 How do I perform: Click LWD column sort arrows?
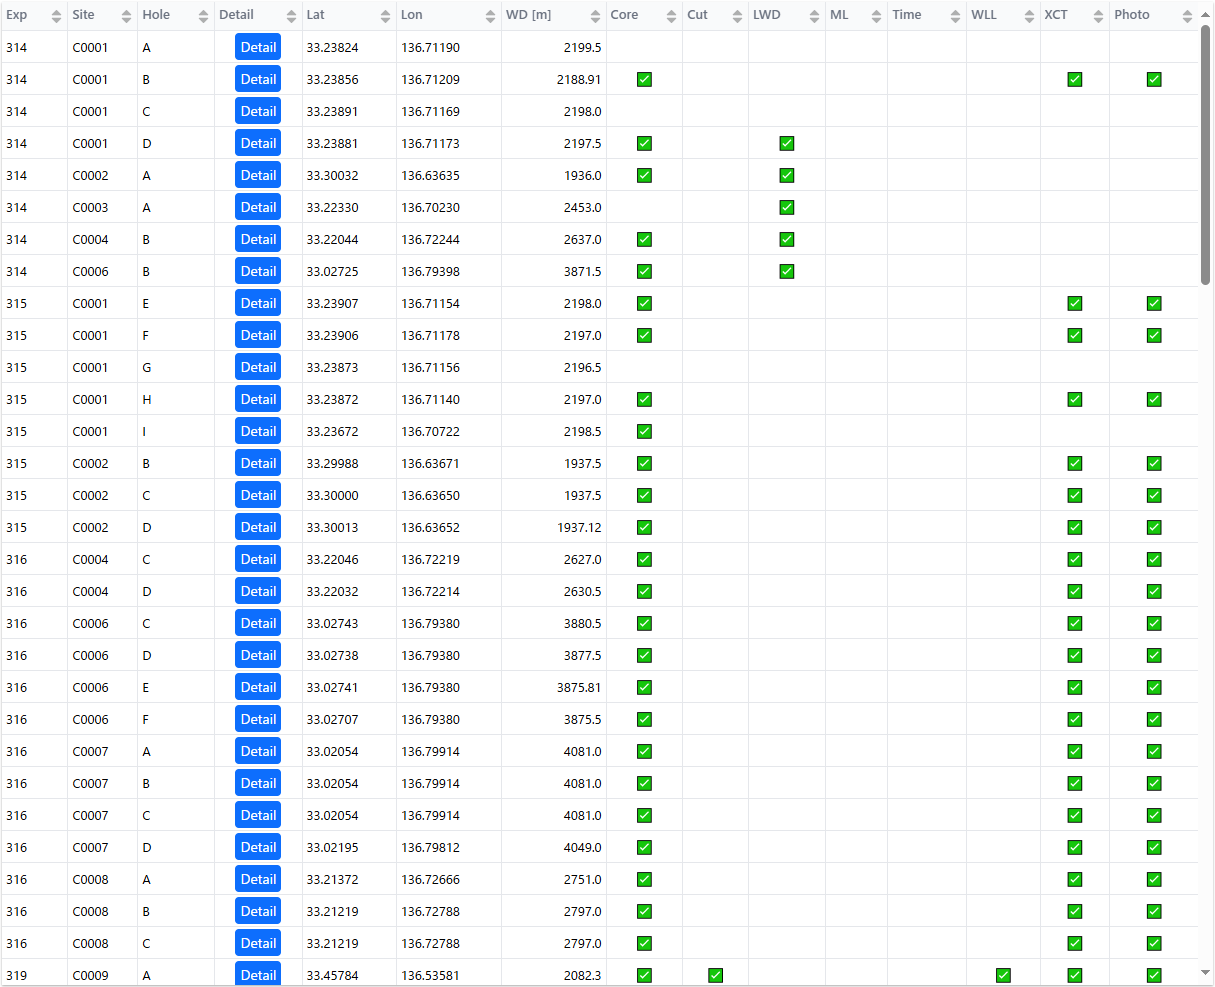[x=814, y=16]
